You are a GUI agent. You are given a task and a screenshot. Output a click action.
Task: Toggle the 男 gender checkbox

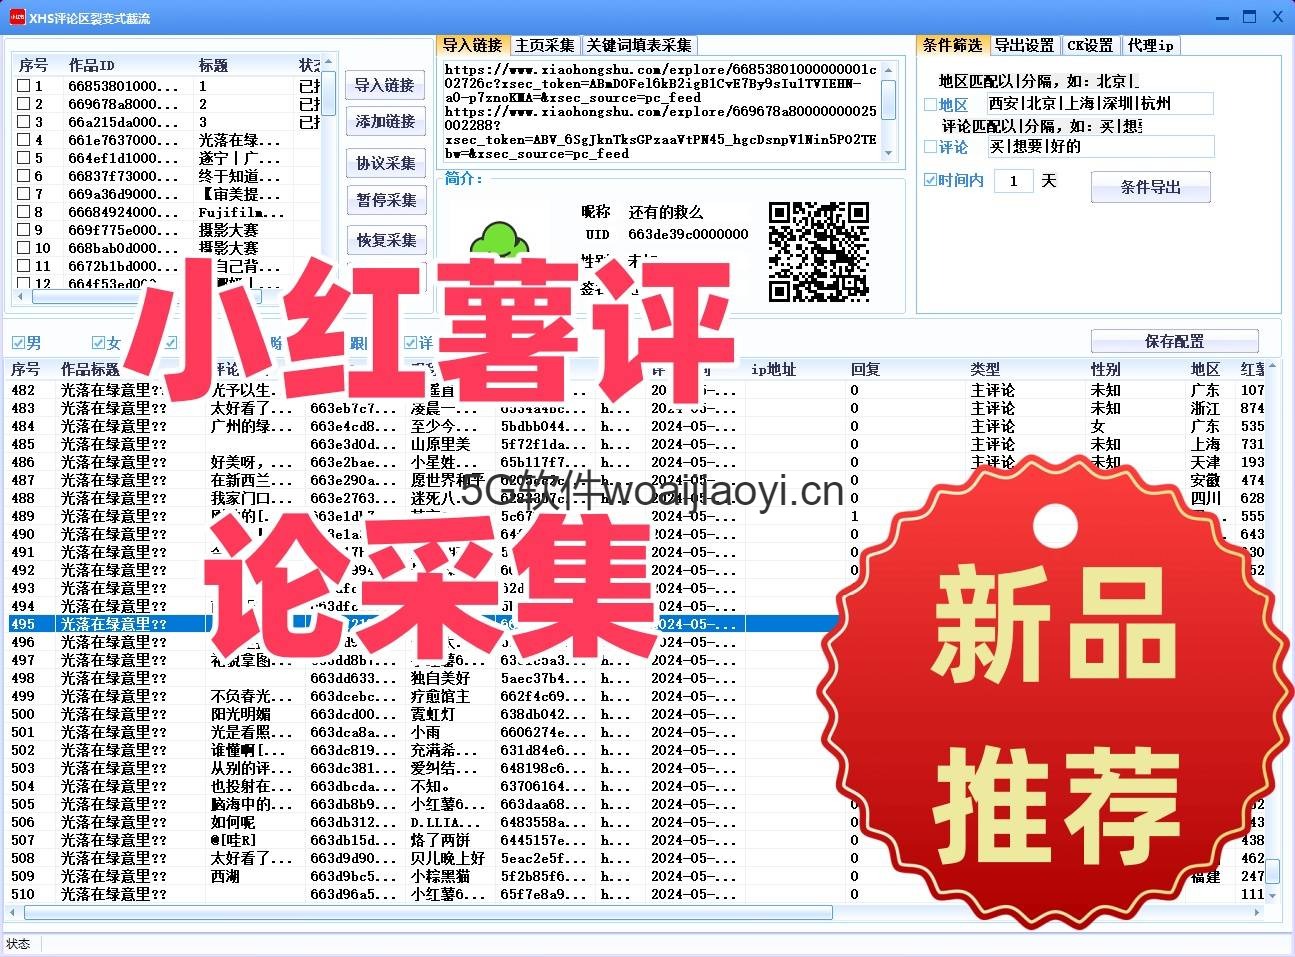click(18, 343)
